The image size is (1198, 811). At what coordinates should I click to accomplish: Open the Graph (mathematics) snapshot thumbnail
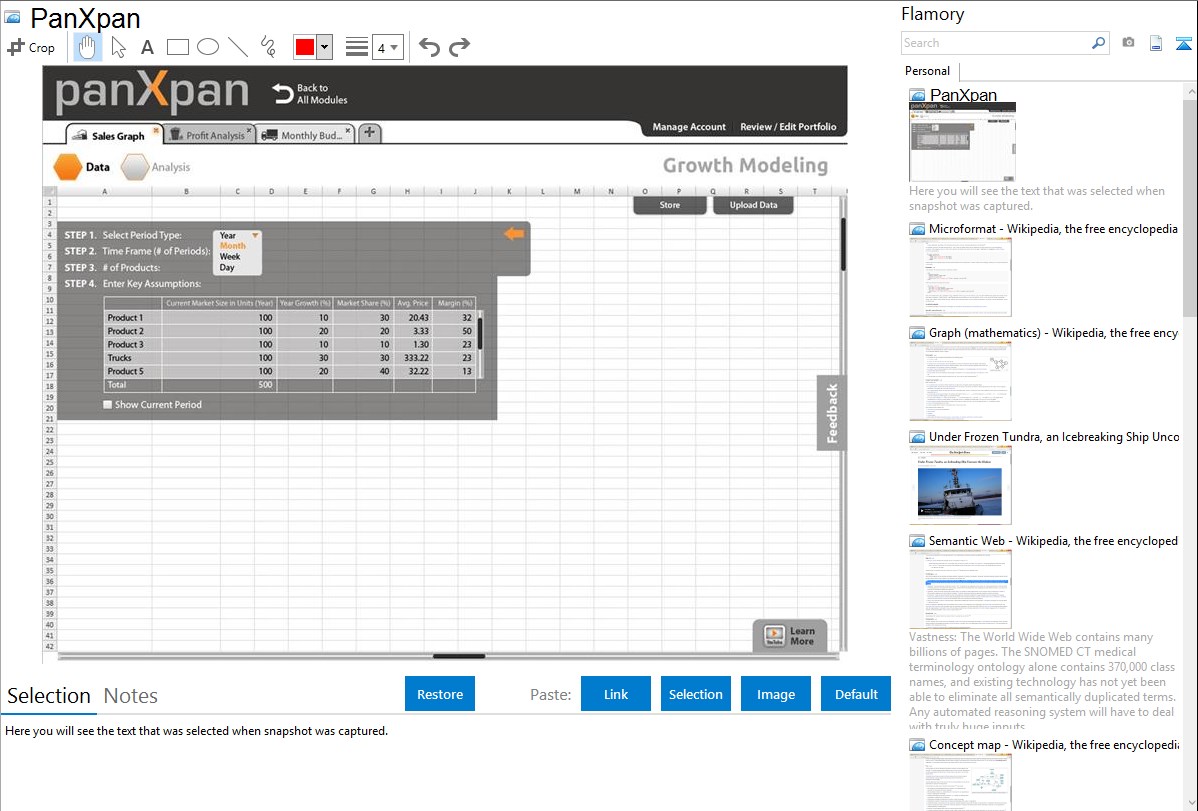point(960,381)
